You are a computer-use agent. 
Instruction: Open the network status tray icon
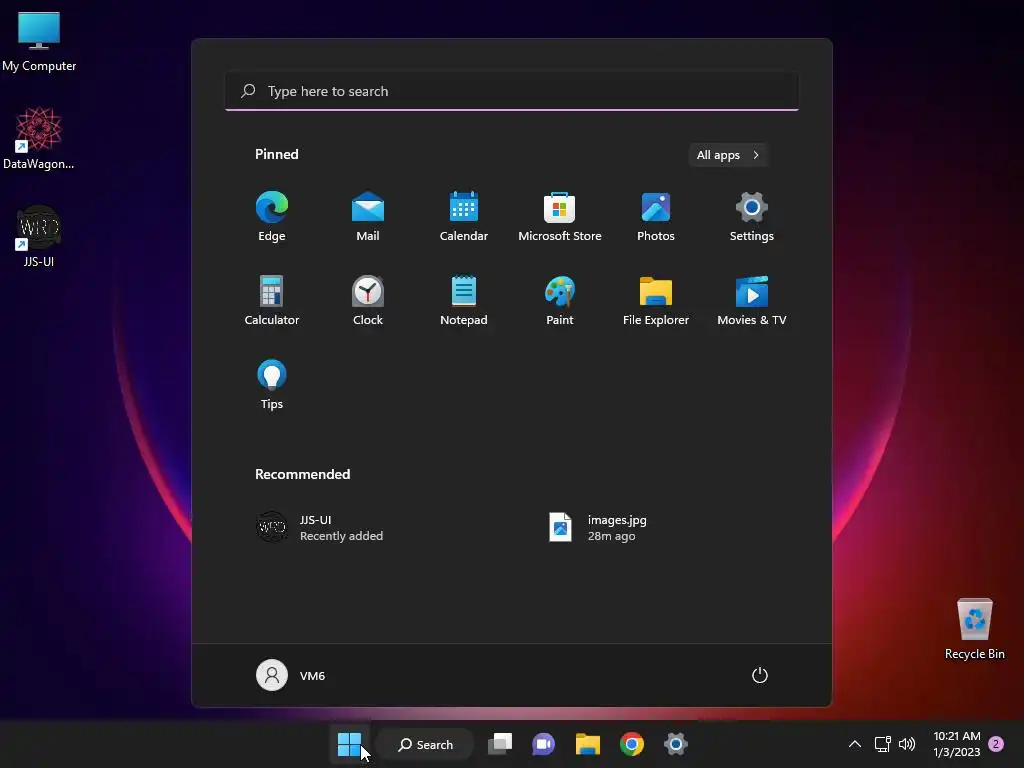883,744
